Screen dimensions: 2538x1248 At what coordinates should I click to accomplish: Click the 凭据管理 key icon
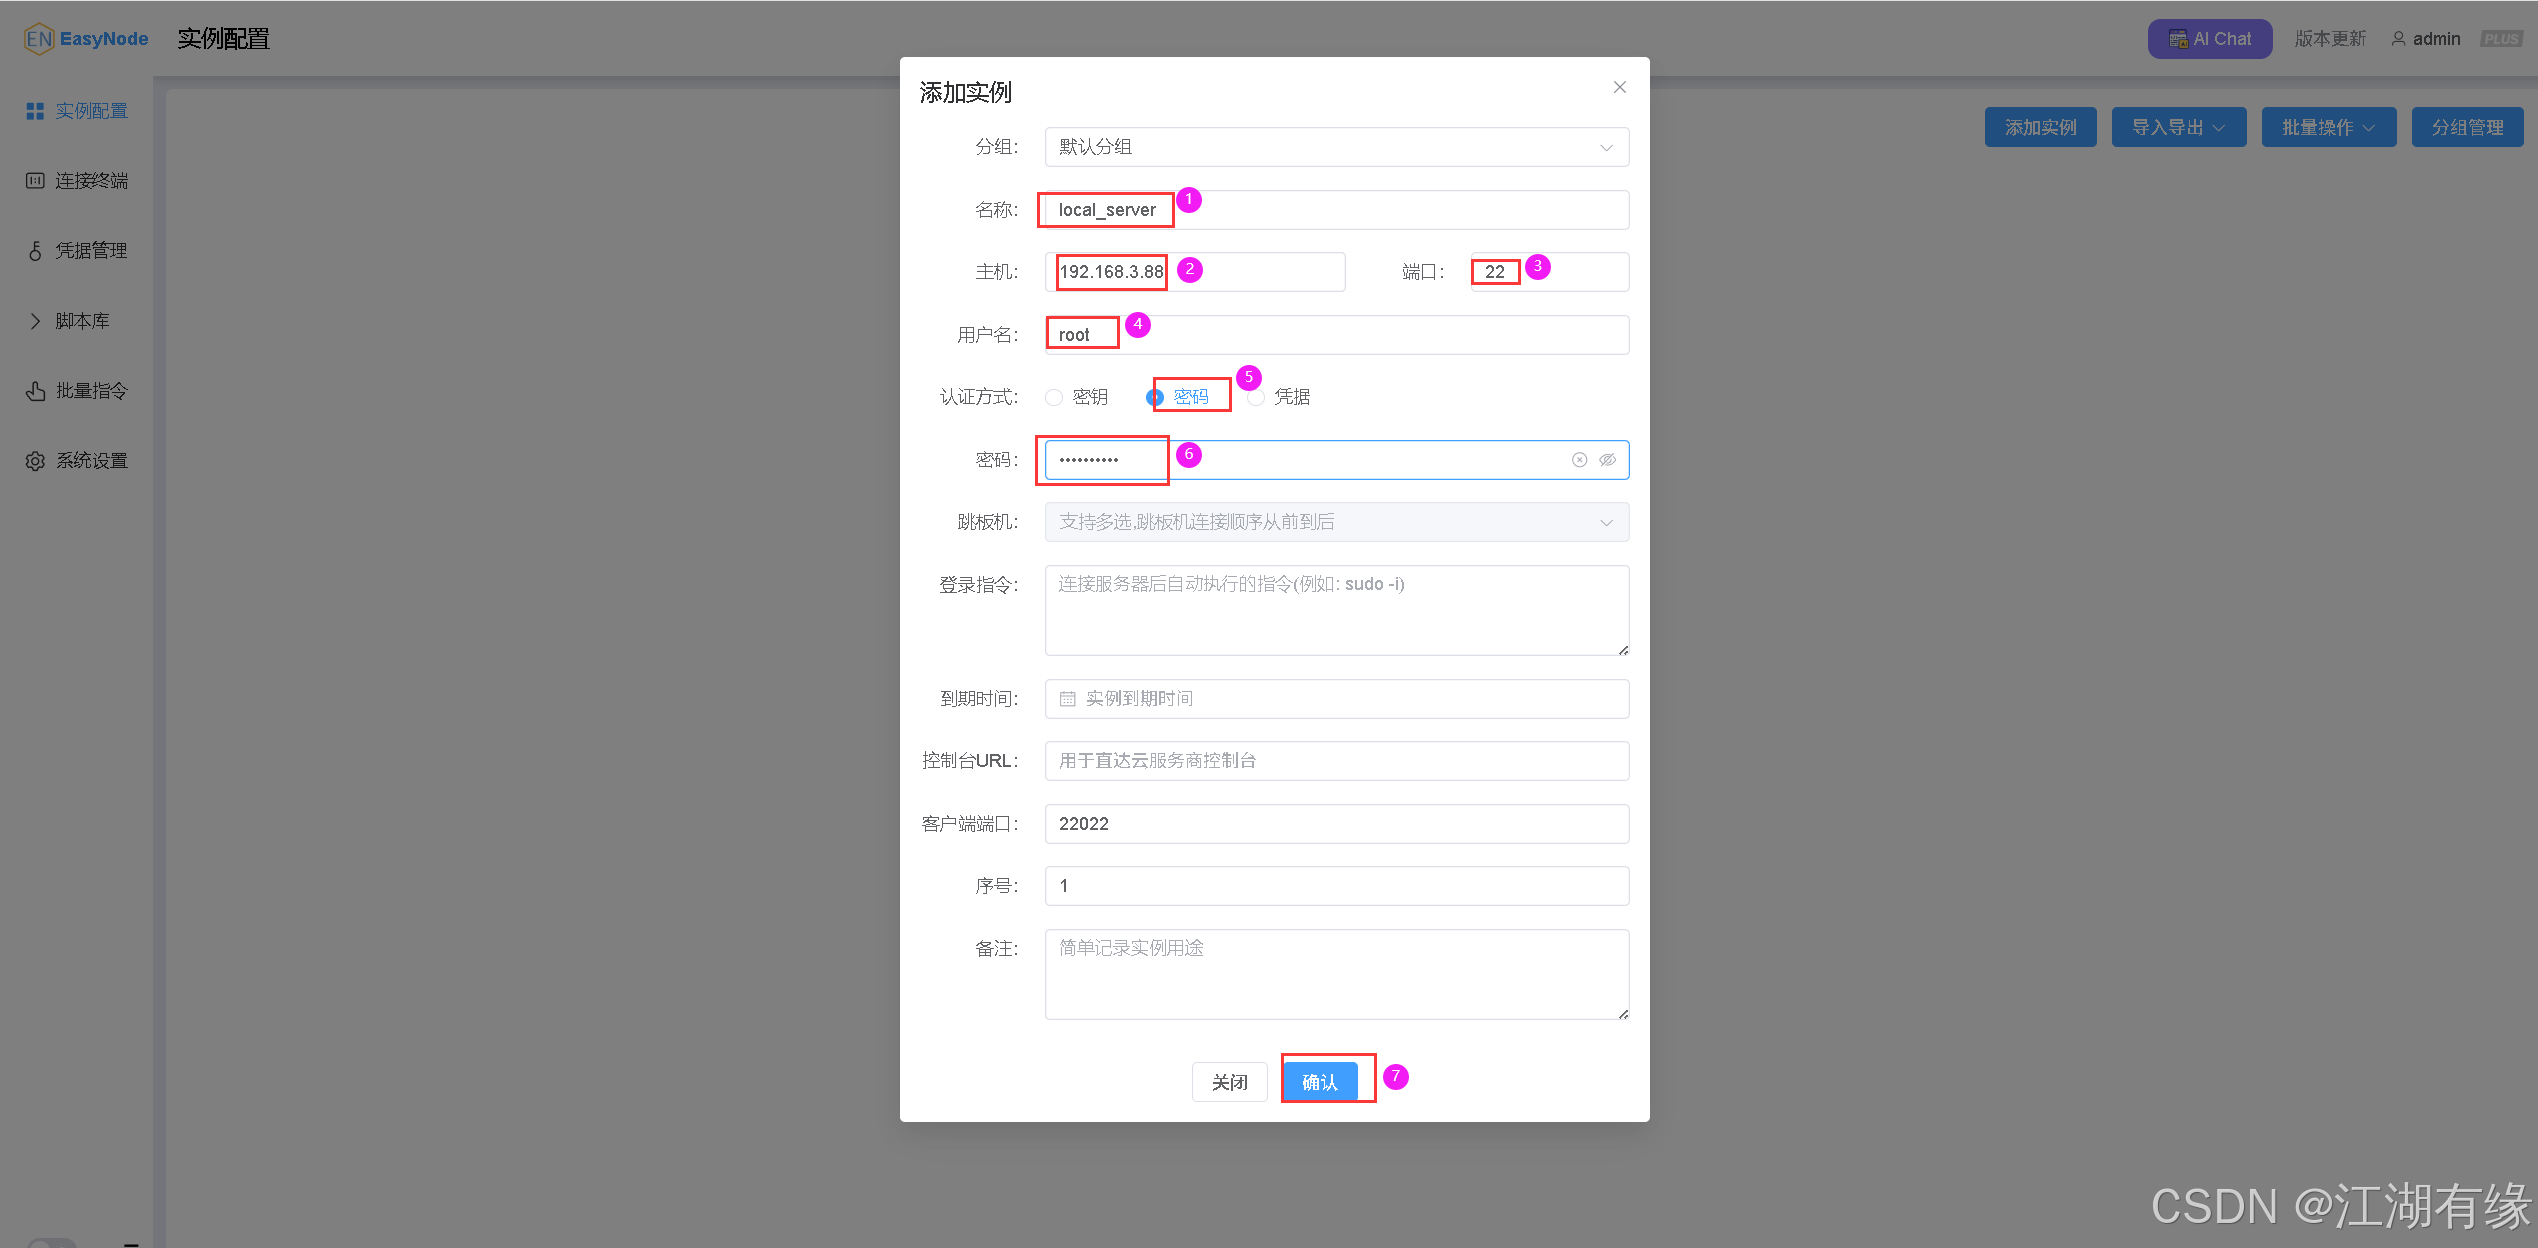(x=35, y=251)
